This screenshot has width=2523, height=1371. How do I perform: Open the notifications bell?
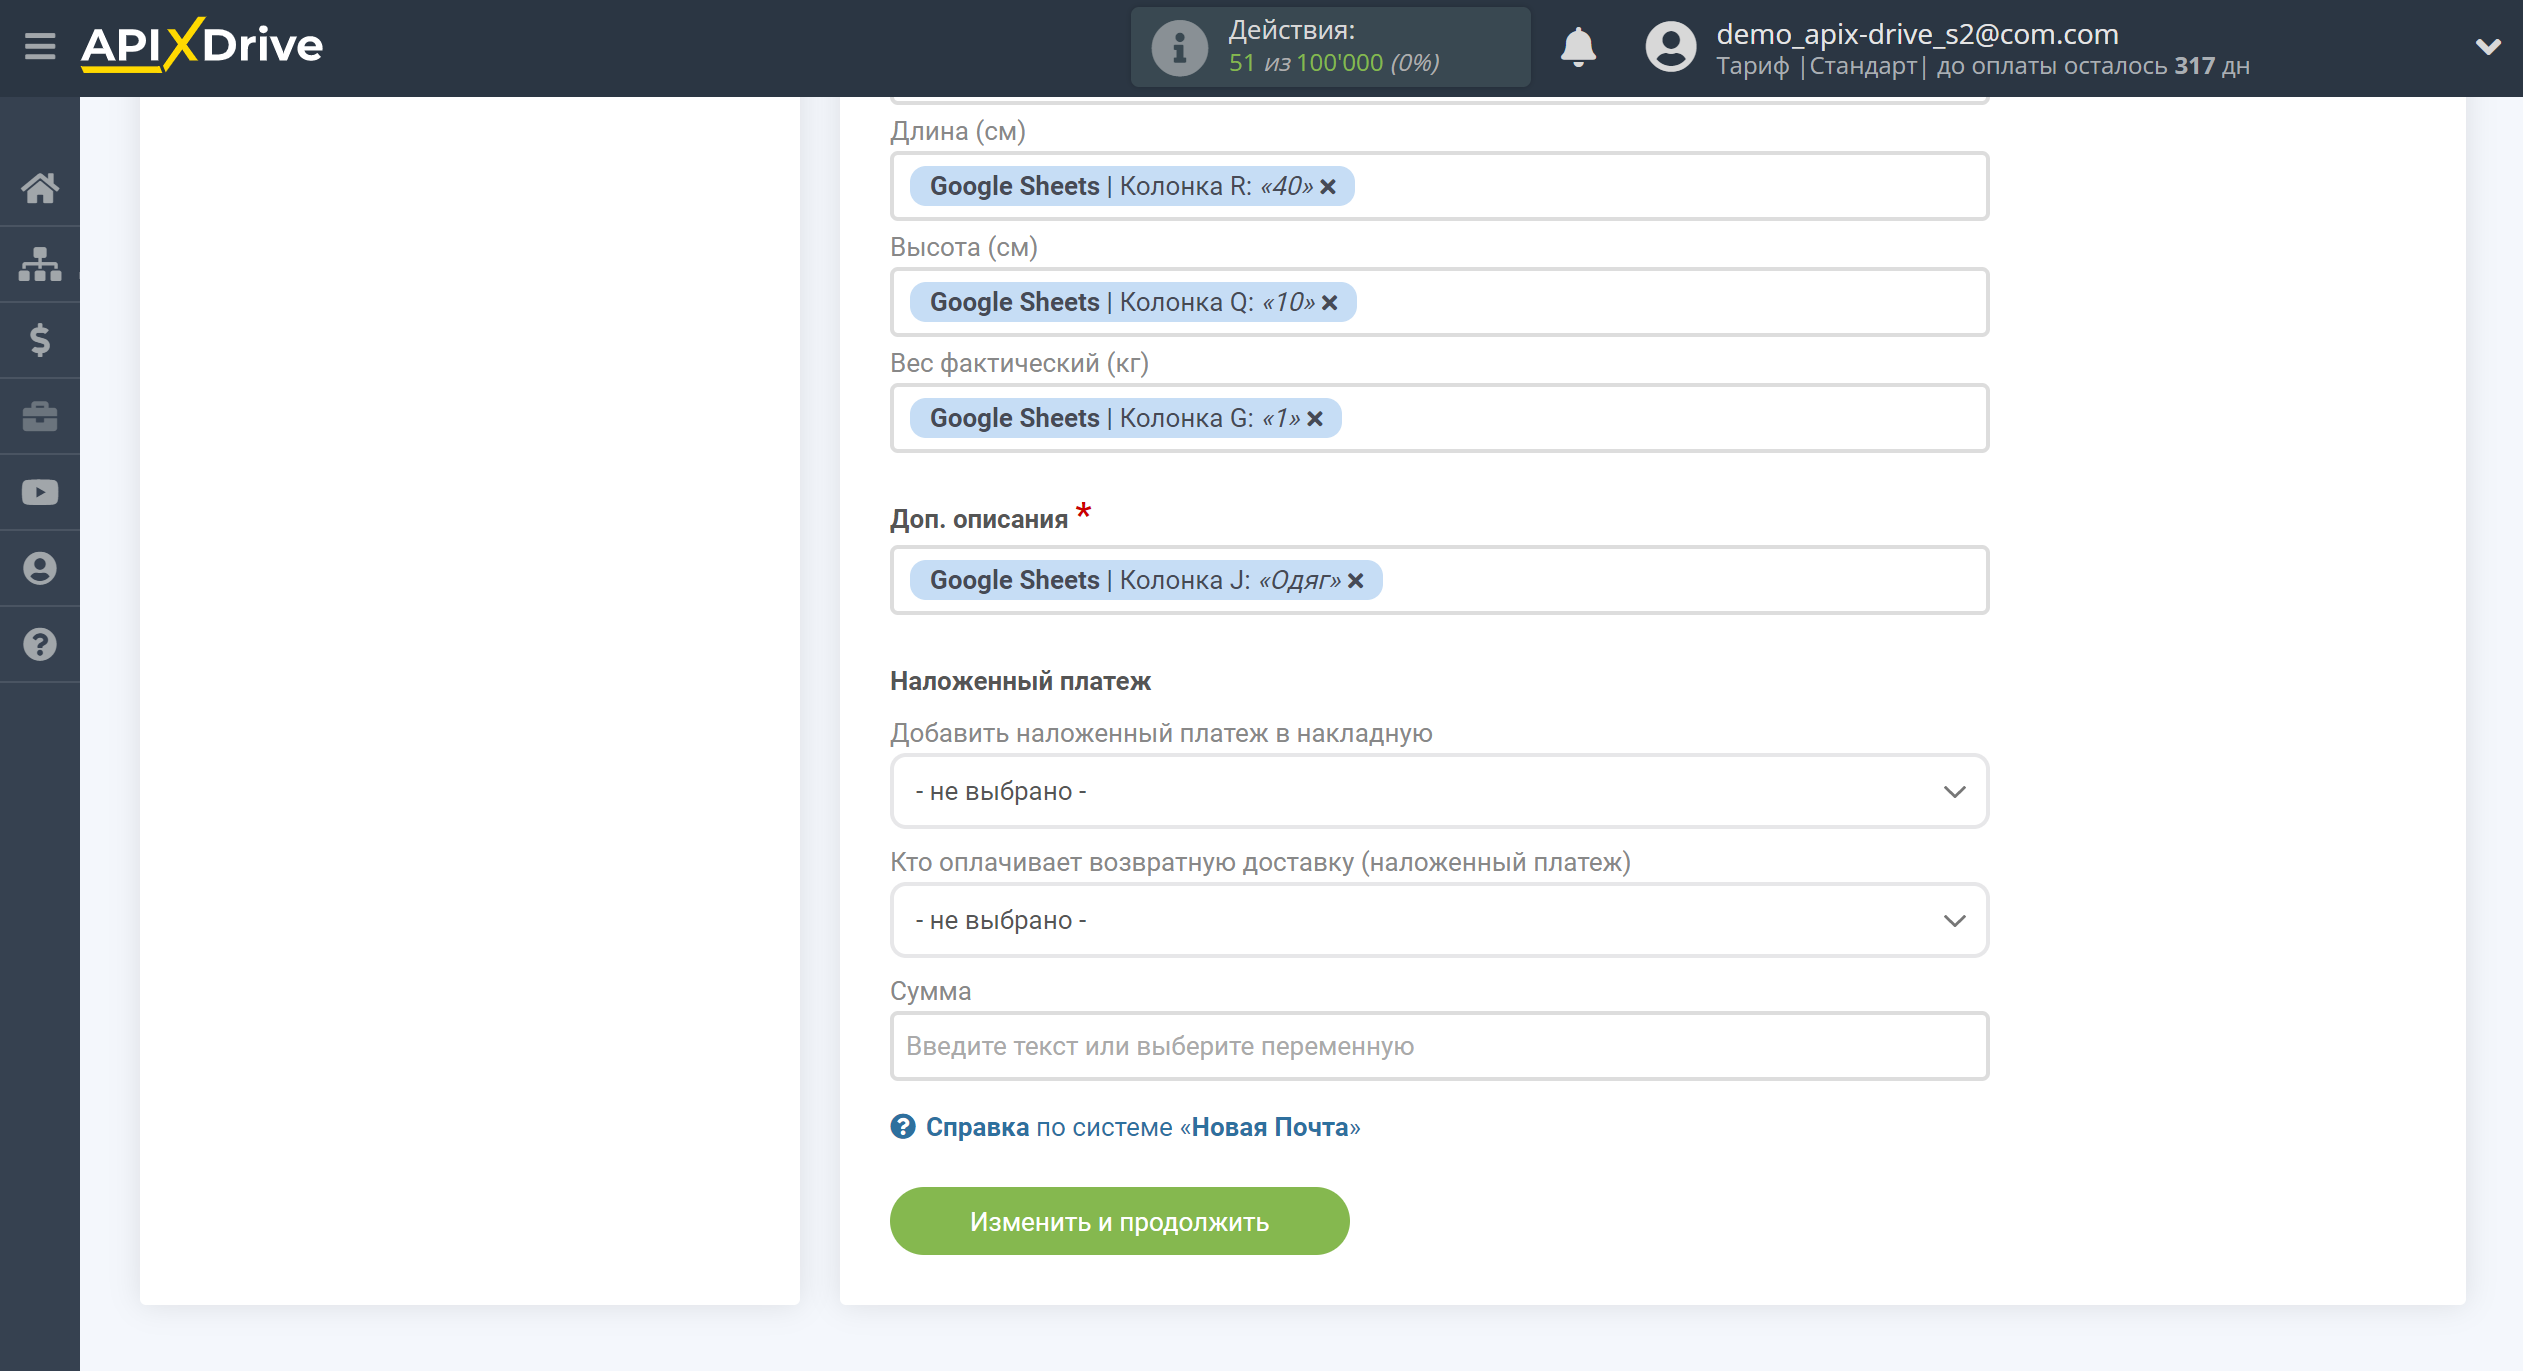(x=1578, y=46)
